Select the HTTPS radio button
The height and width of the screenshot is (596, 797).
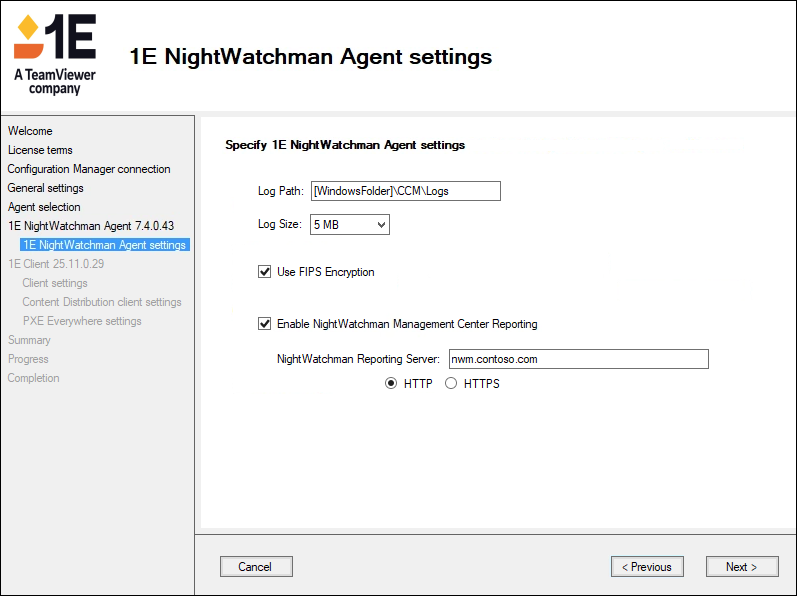click(451, 384)
